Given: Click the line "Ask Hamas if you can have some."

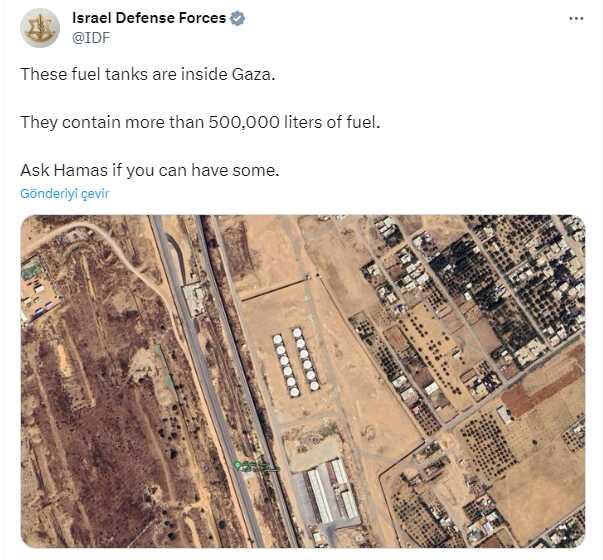Looking at the screenshot, I should tap(149, 169).
